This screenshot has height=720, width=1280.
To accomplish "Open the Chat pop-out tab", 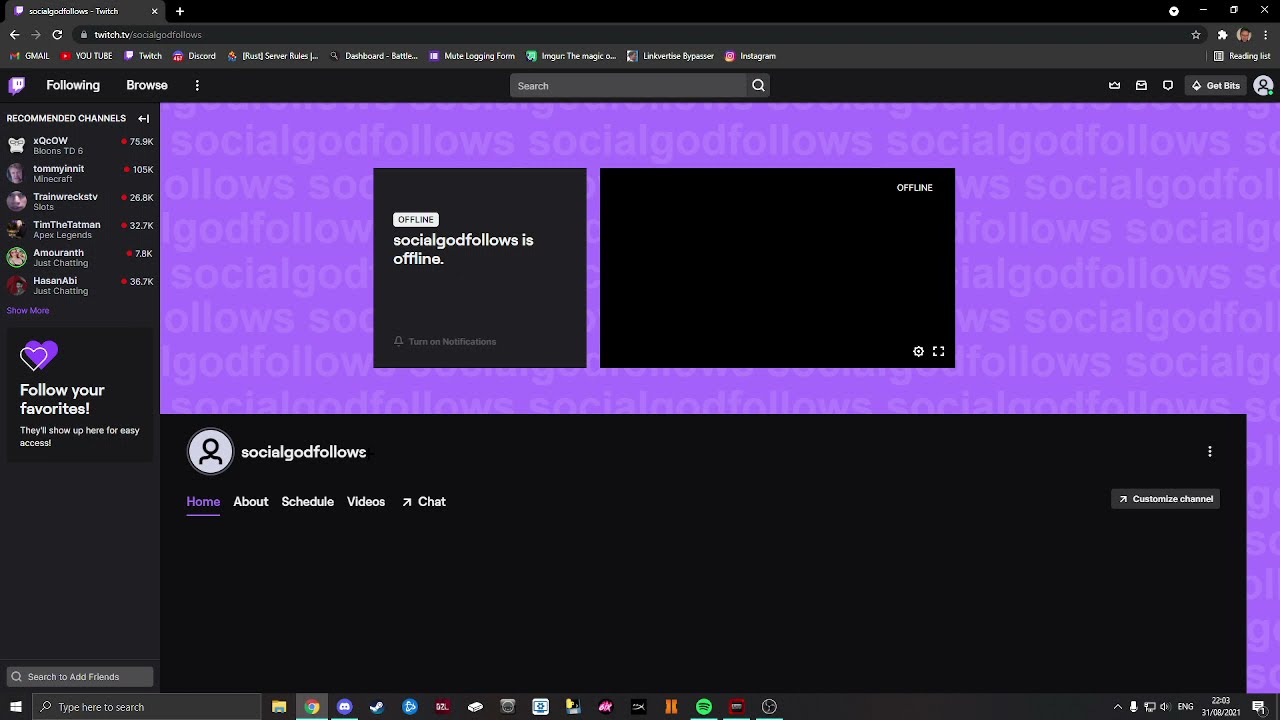I will click(424, 502).
